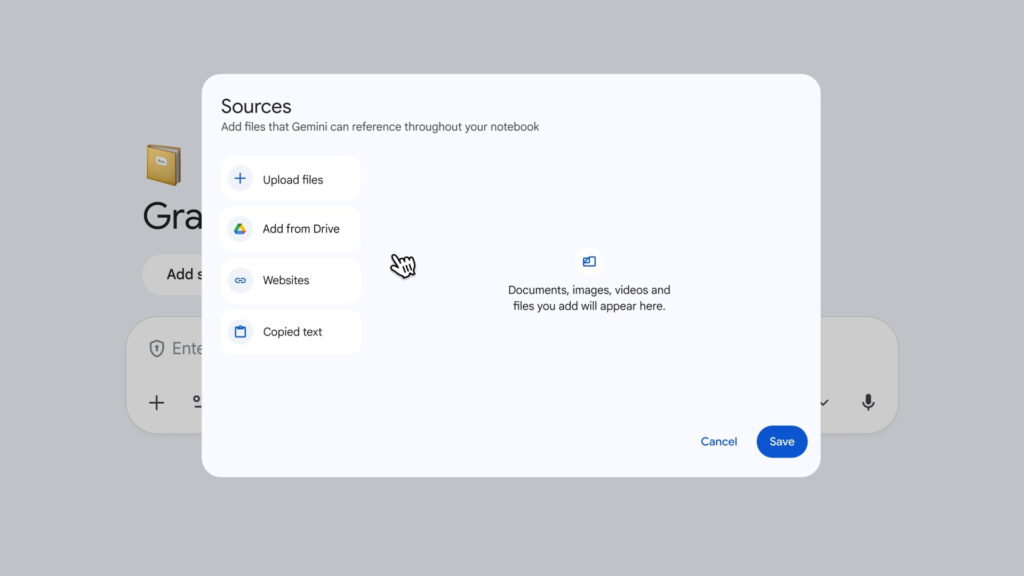Click the chain link icon beside Websites
The height and width of the screenshot is (576, 1024).
click(240, 281)
